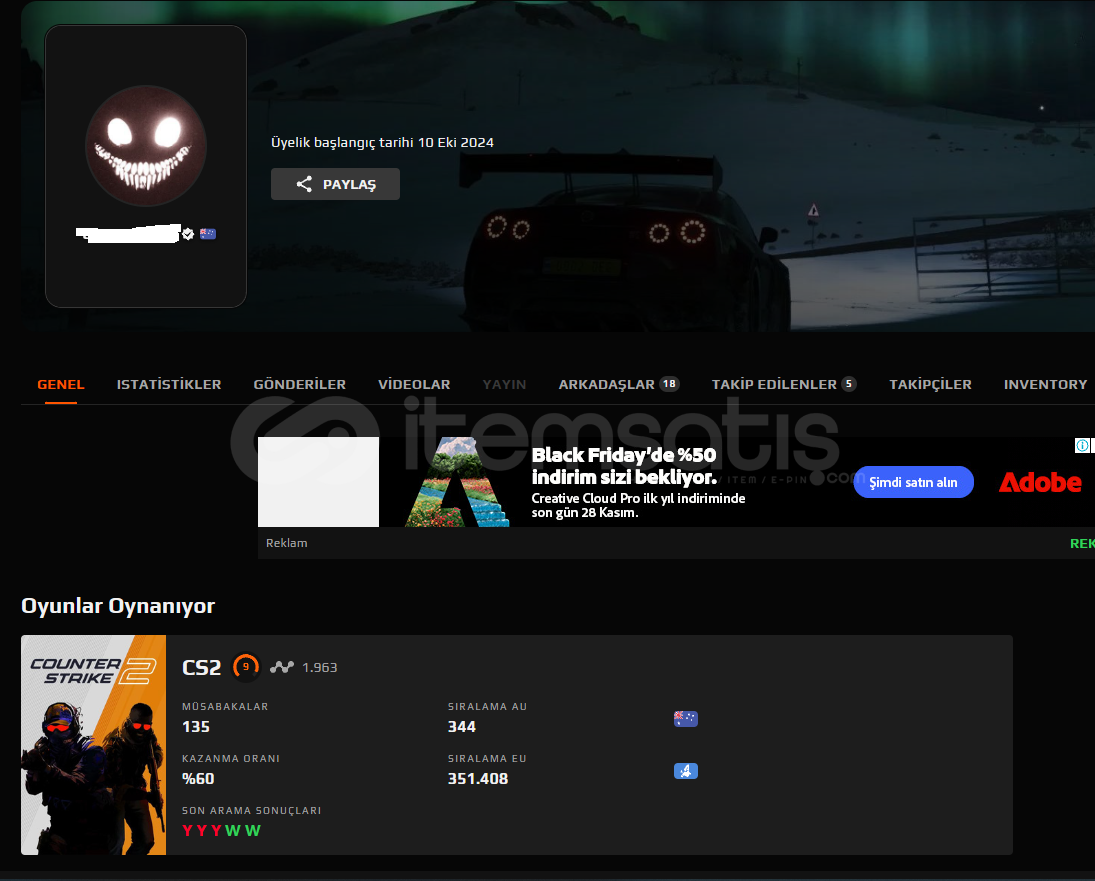This screenshot has height=881, width=1095.
Task: Open the İSTATİSTİKLER tab
Action: pos(169,385)
